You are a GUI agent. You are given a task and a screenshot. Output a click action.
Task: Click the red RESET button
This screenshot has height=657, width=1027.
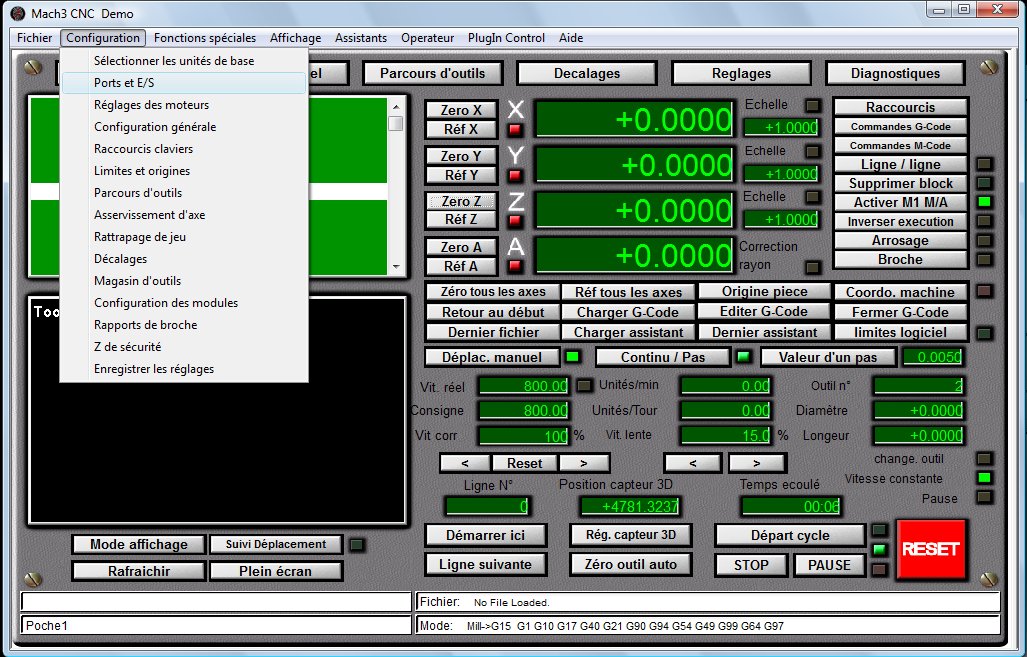931,549
